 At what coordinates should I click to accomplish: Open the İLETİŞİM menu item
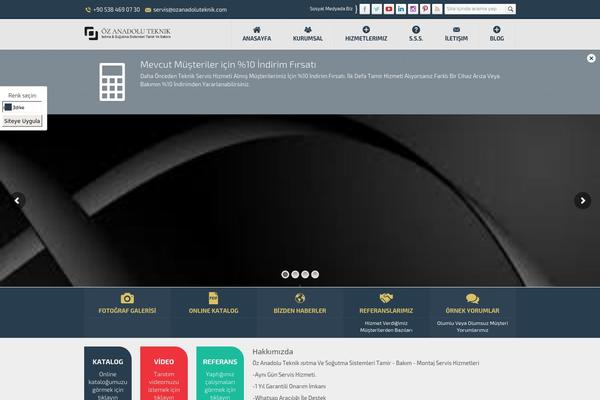[x=456, y=34]
